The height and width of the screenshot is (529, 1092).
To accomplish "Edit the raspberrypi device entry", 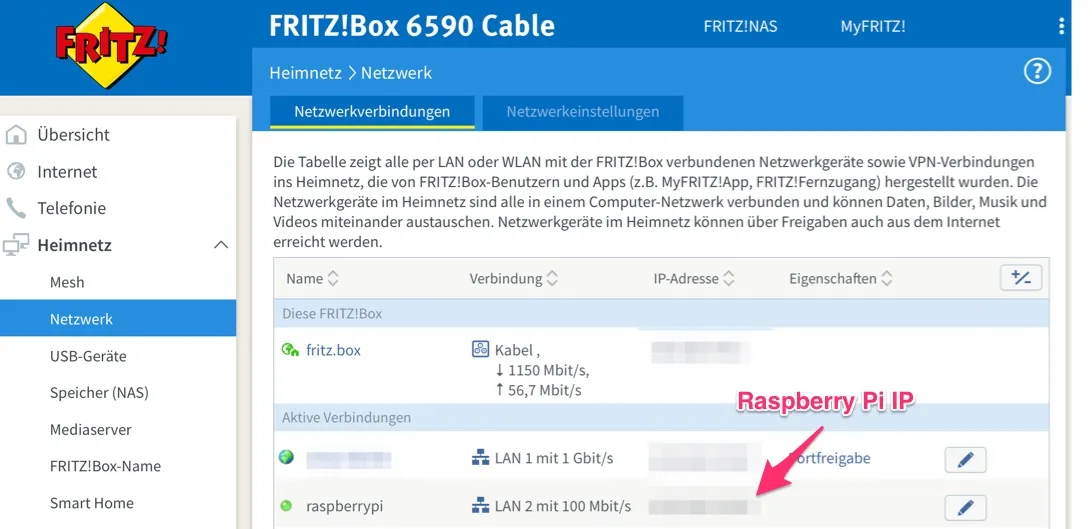I will click(x=965, y=507).
